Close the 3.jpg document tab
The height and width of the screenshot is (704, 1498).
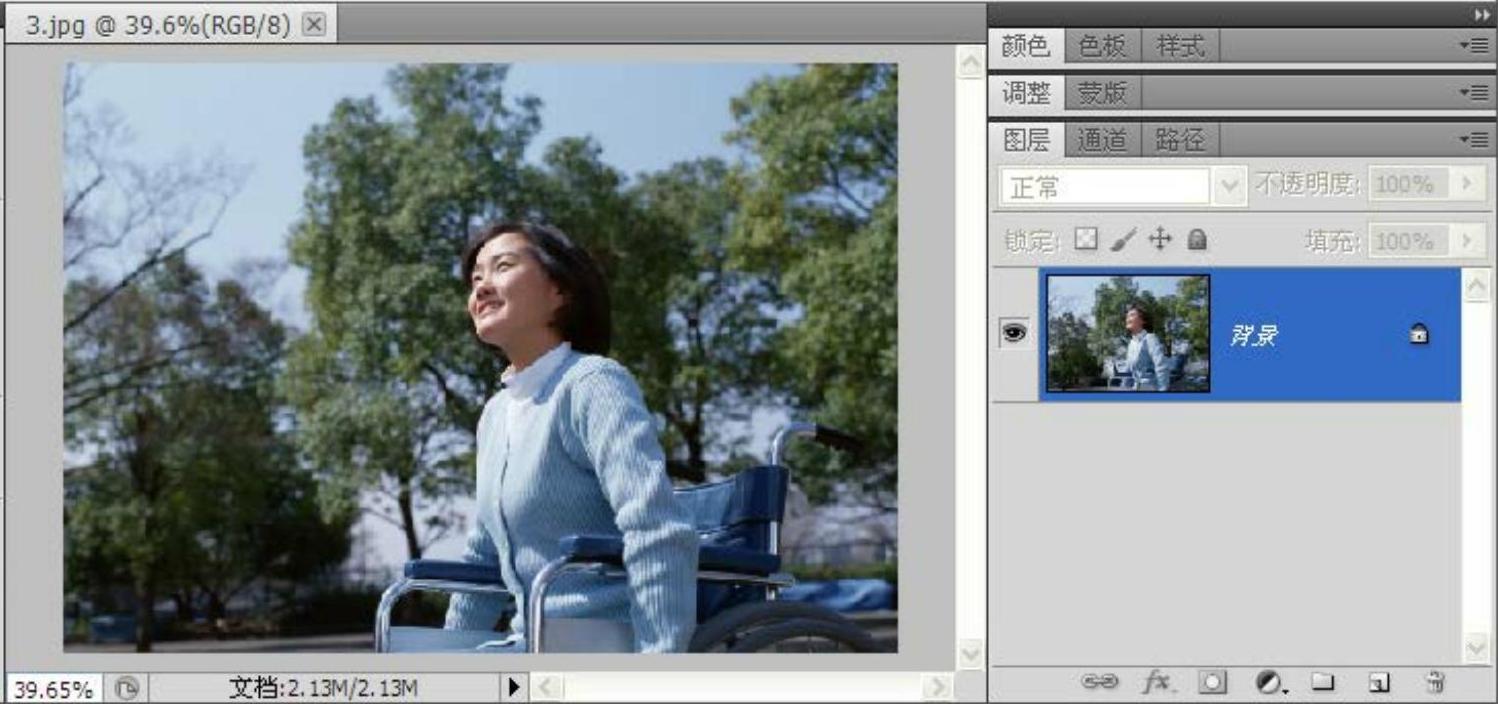(x=313, y=26)
